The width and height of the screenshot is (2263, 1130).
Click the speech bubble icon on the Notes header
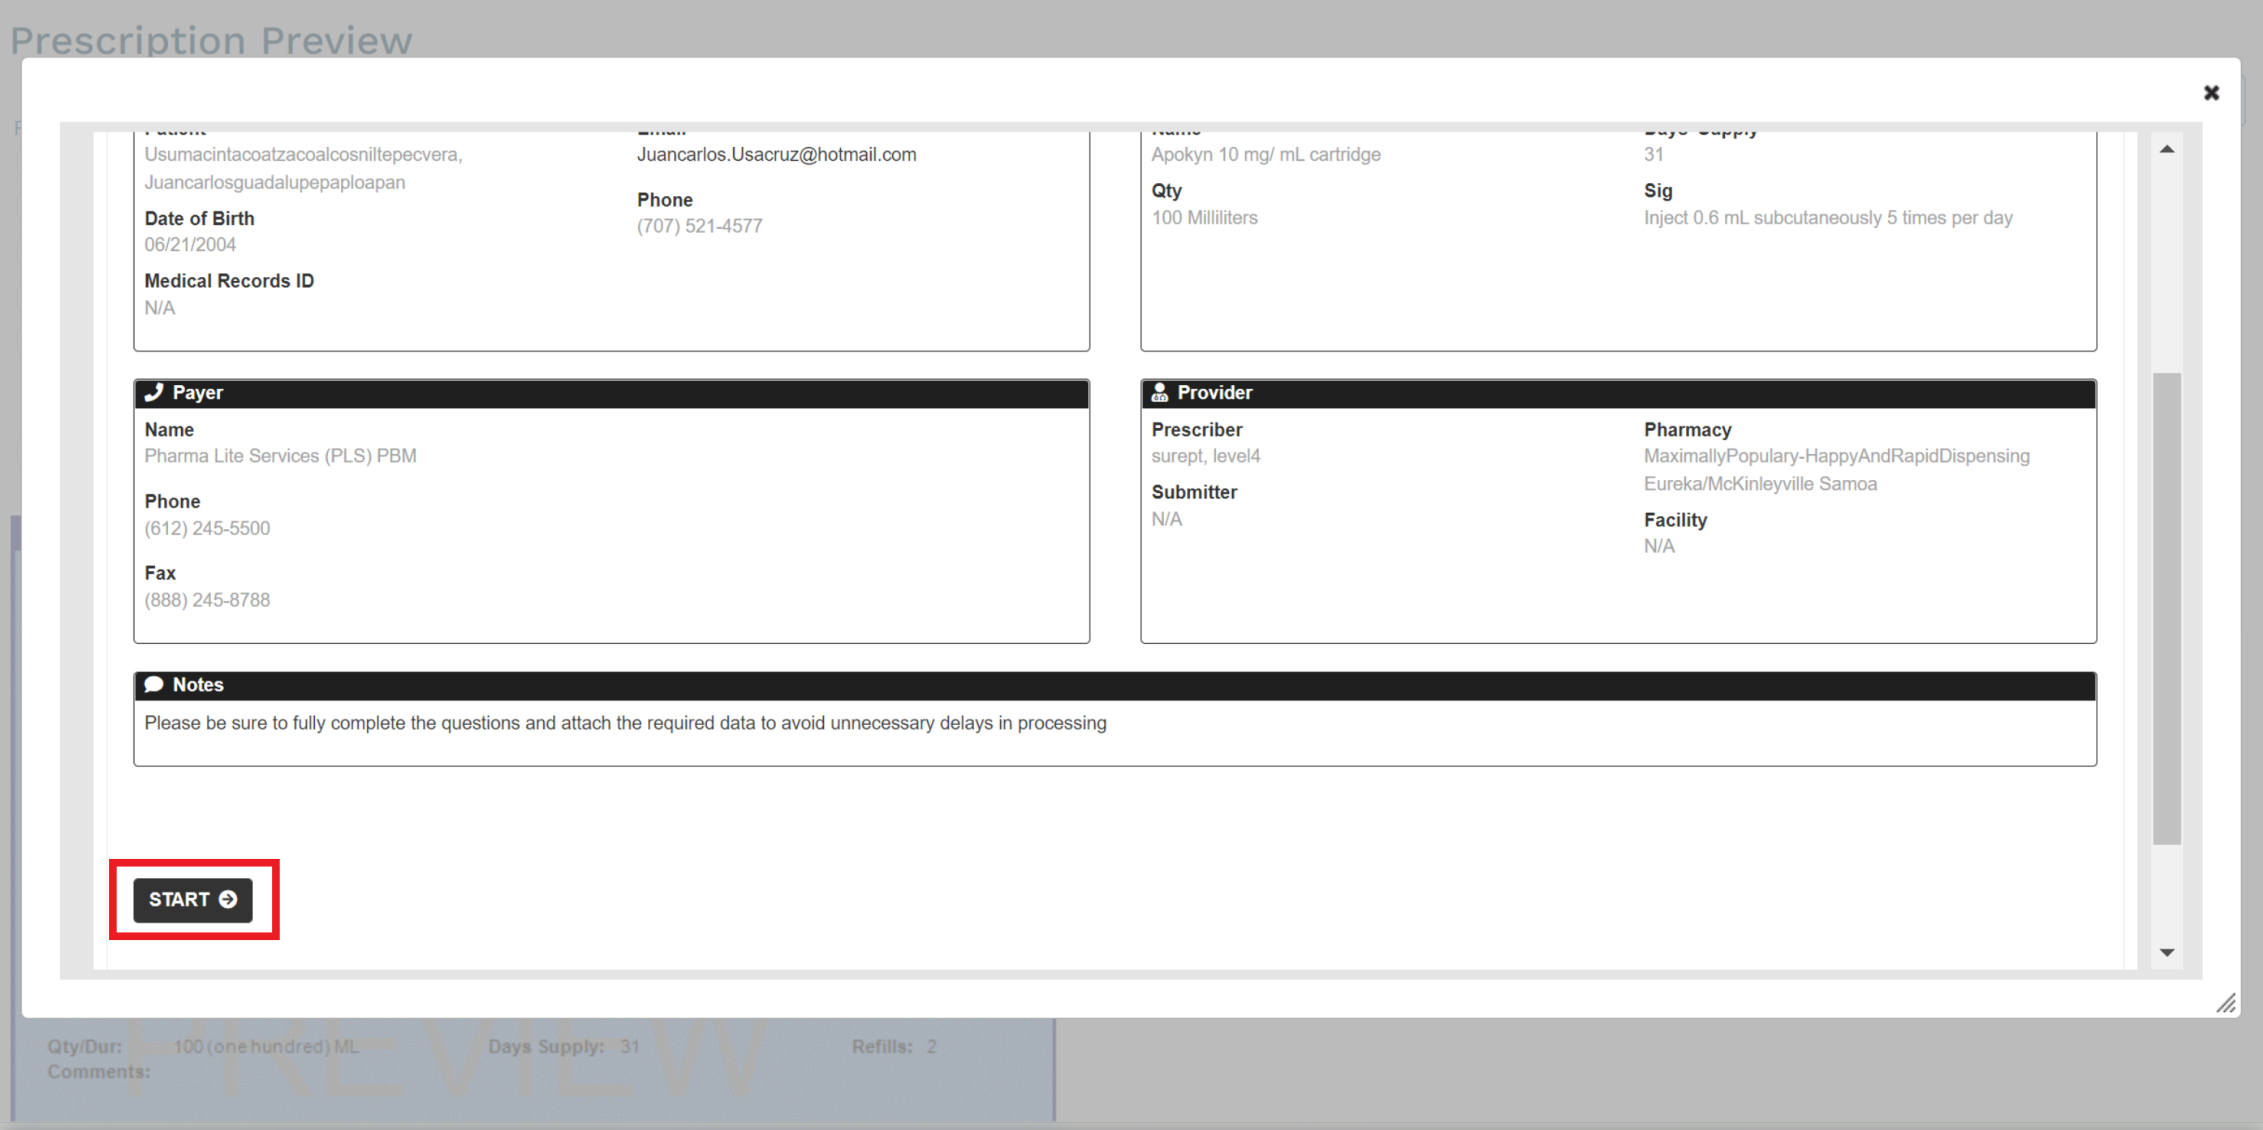[x=156, y=684]
